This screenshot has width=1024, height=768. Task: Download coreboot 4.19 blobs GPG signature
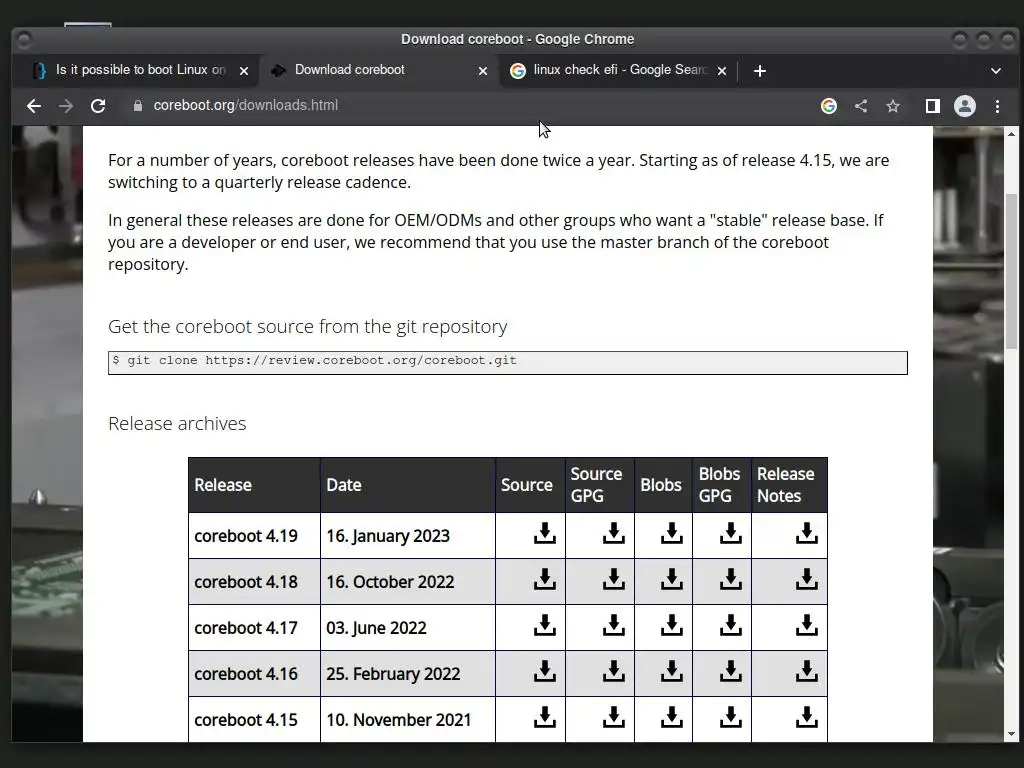[731, 533]
